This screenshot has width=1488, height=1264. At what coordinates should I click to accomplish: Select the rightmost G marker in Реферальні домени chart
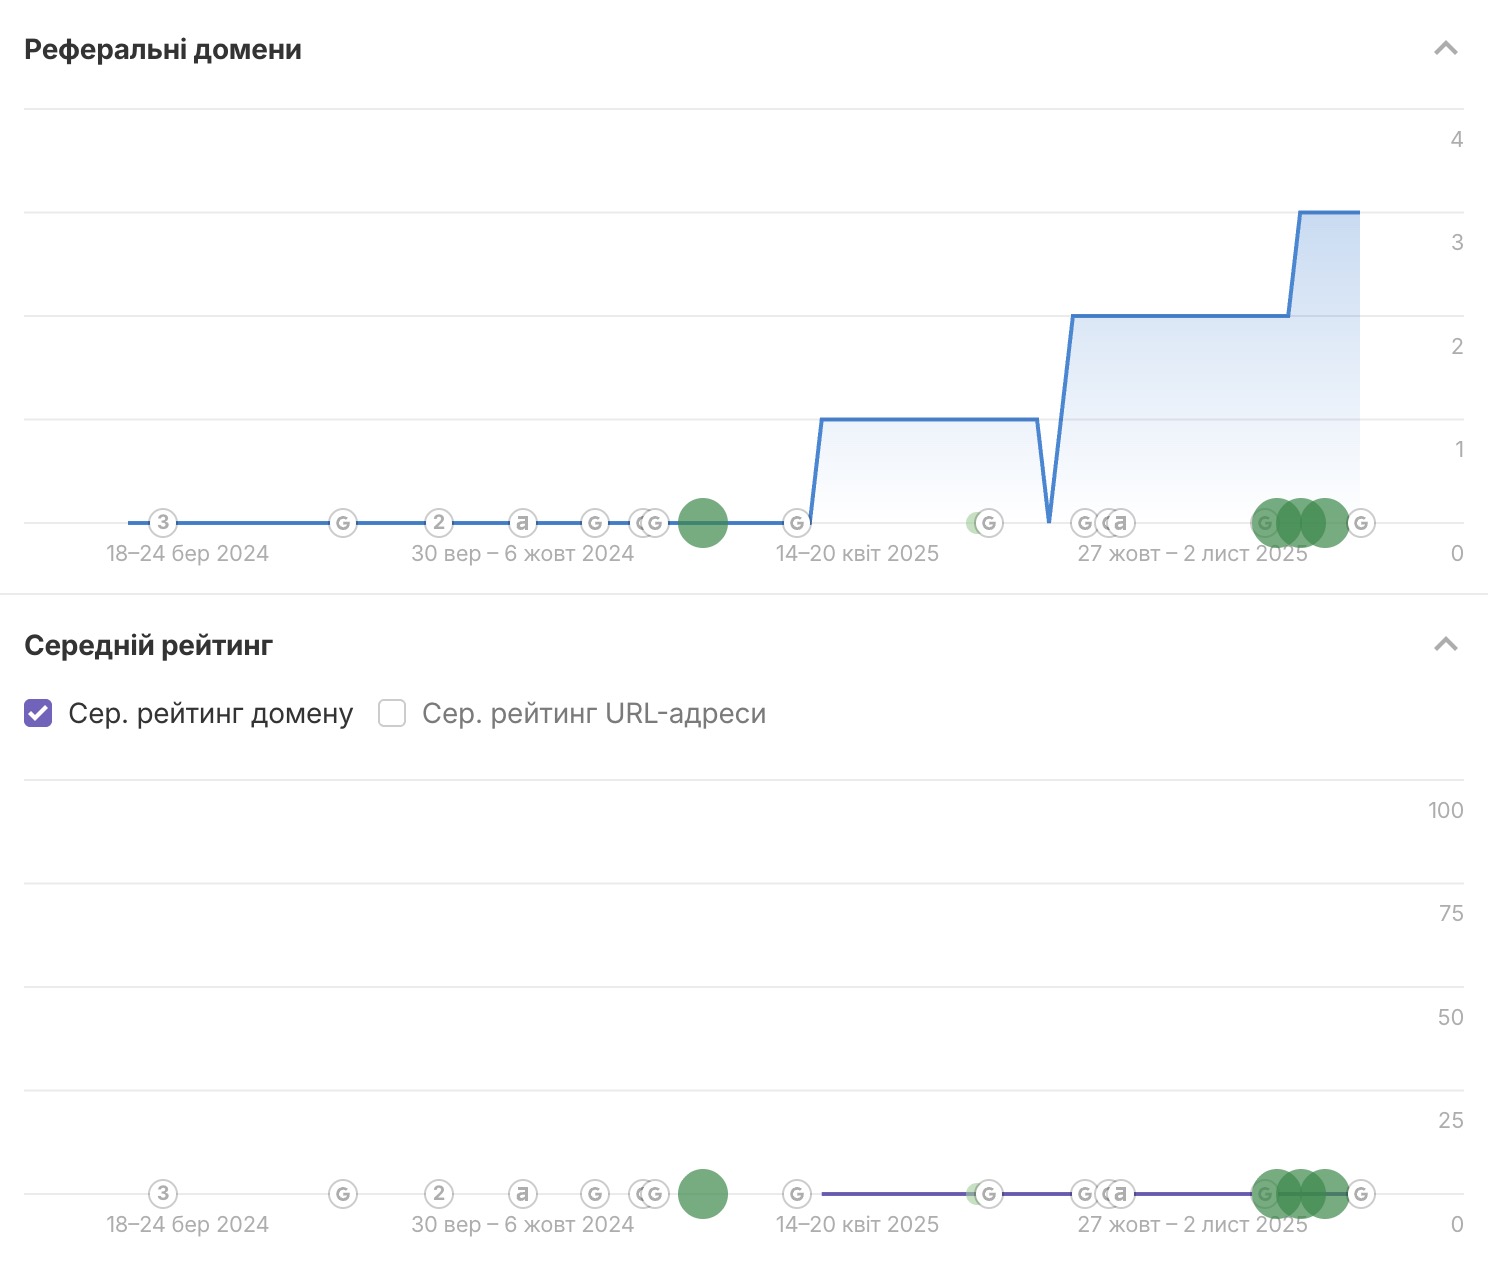tap(1361, 522)
